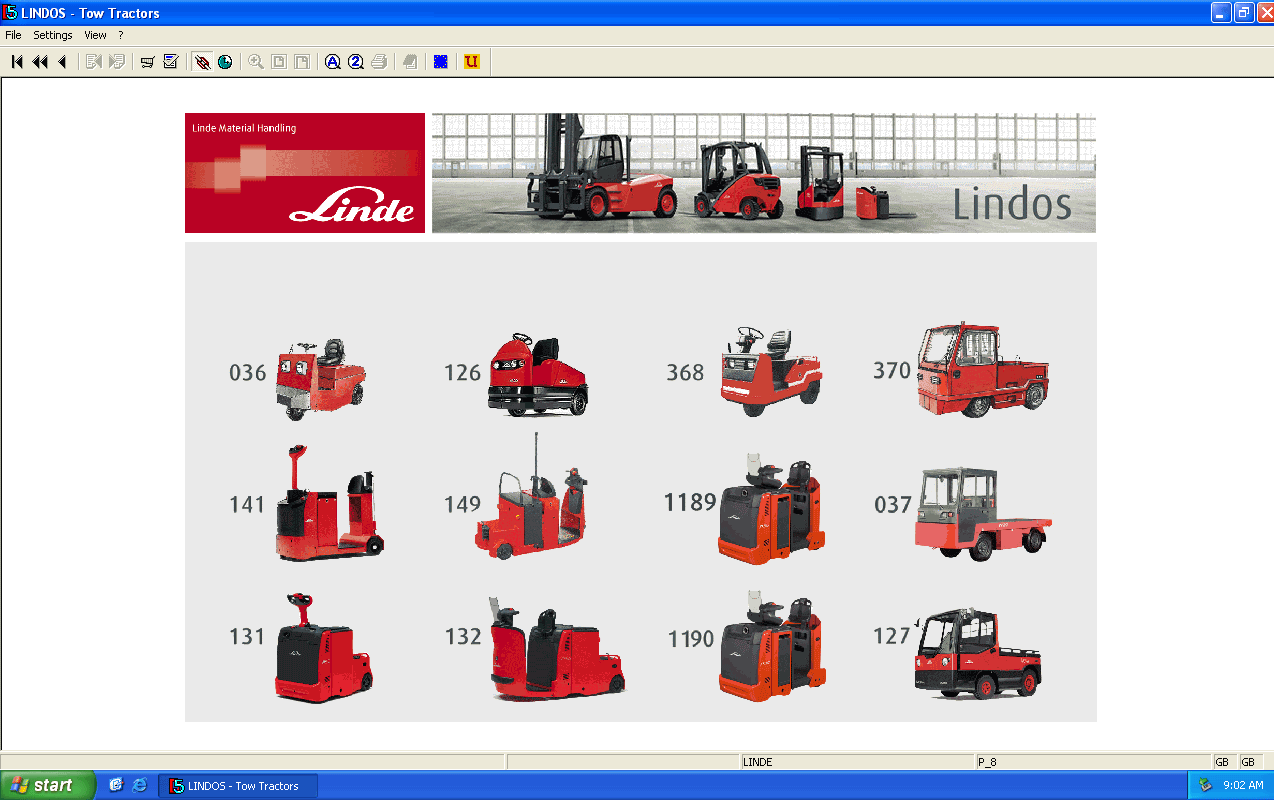Select the circled 2 toolbar icon

(x=355, y=61)
